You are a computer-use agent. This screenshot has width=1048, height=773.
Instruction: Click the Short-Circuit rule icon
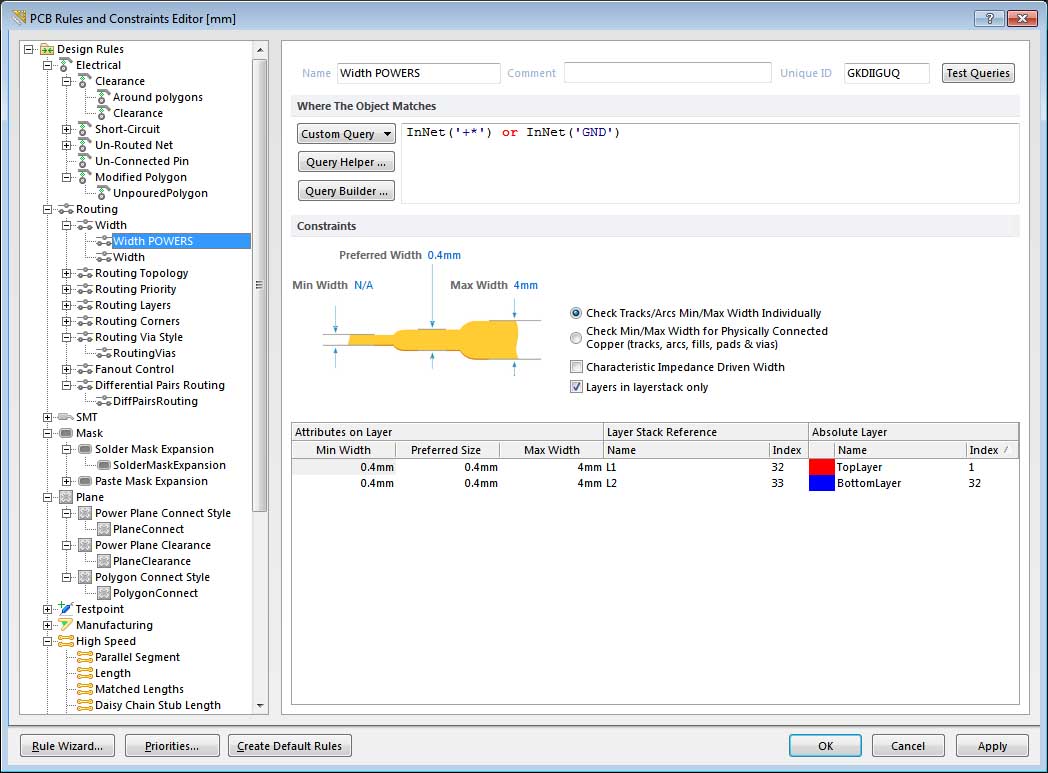tap(84, 129)
